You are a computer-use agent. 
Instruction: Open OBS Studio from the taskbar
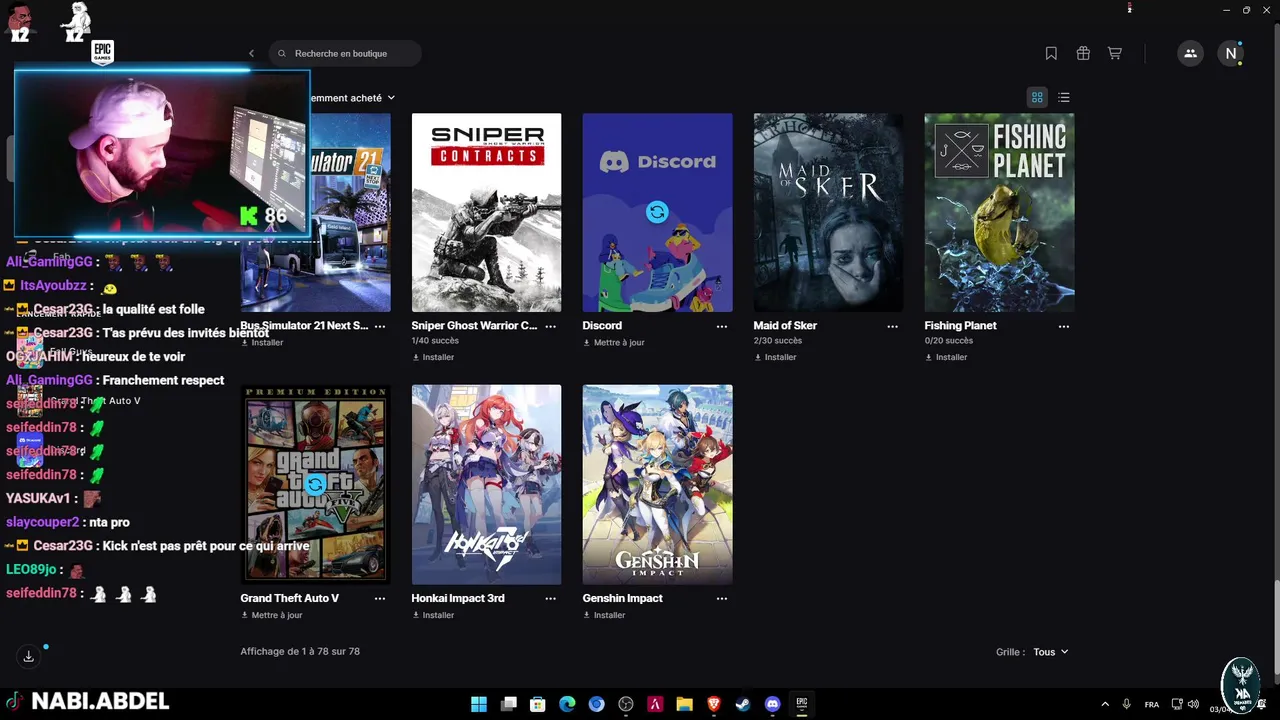coord(626,704)
